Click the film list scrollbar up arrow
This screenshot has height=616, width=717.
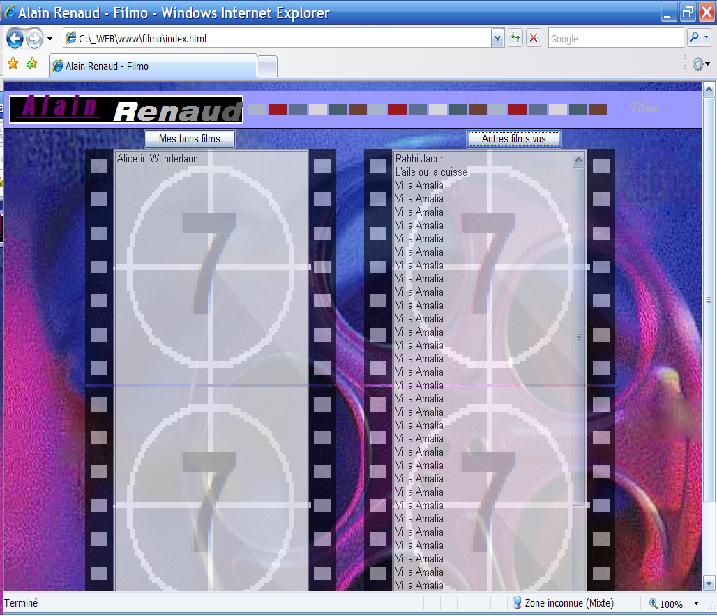pos(578,159)
